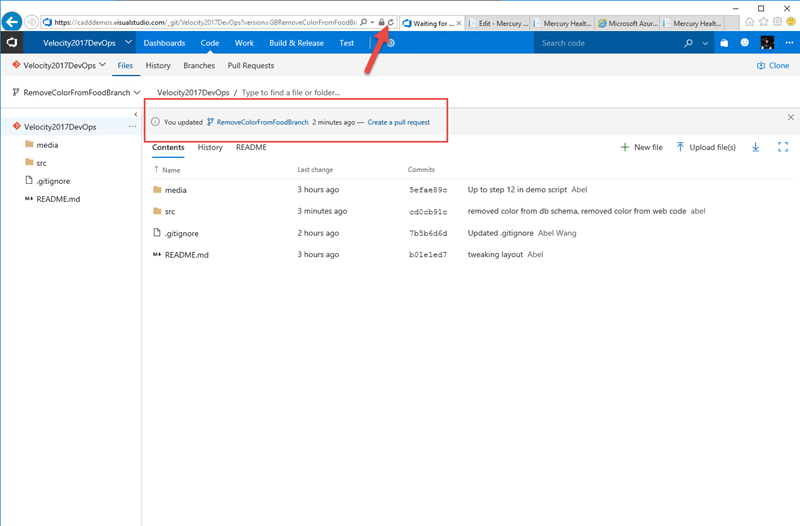800x526 pixels.
Task: Focus the Search code input
Action: (610, 43)
